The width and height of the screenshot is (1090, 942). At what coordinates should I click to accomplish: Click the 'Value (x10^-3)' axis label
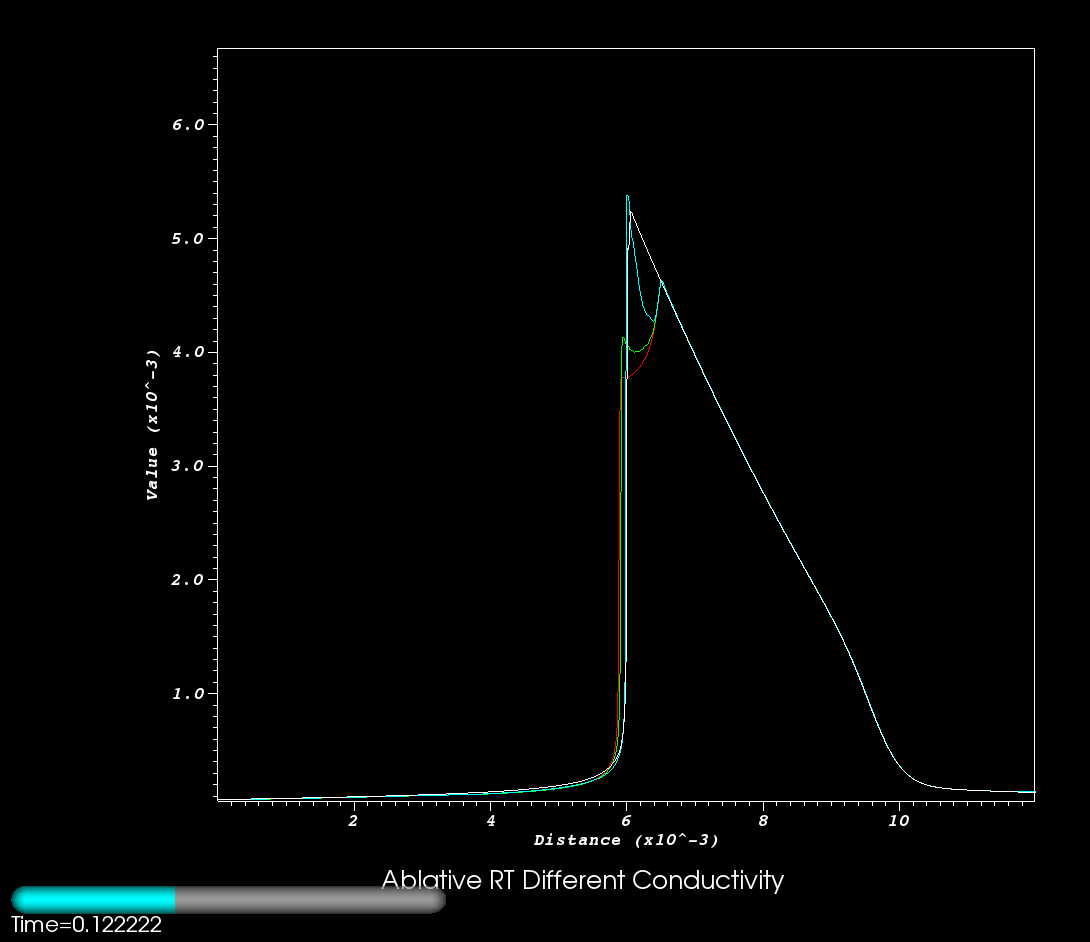(152, 425)
